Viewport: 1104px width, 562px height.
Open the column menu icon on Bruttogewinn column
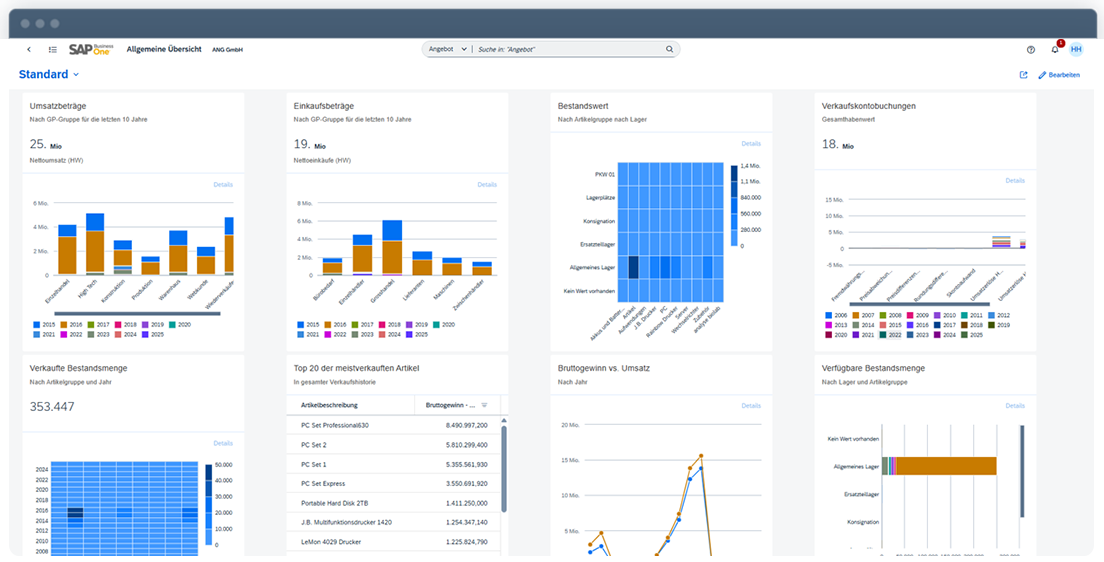coord(484,405)
